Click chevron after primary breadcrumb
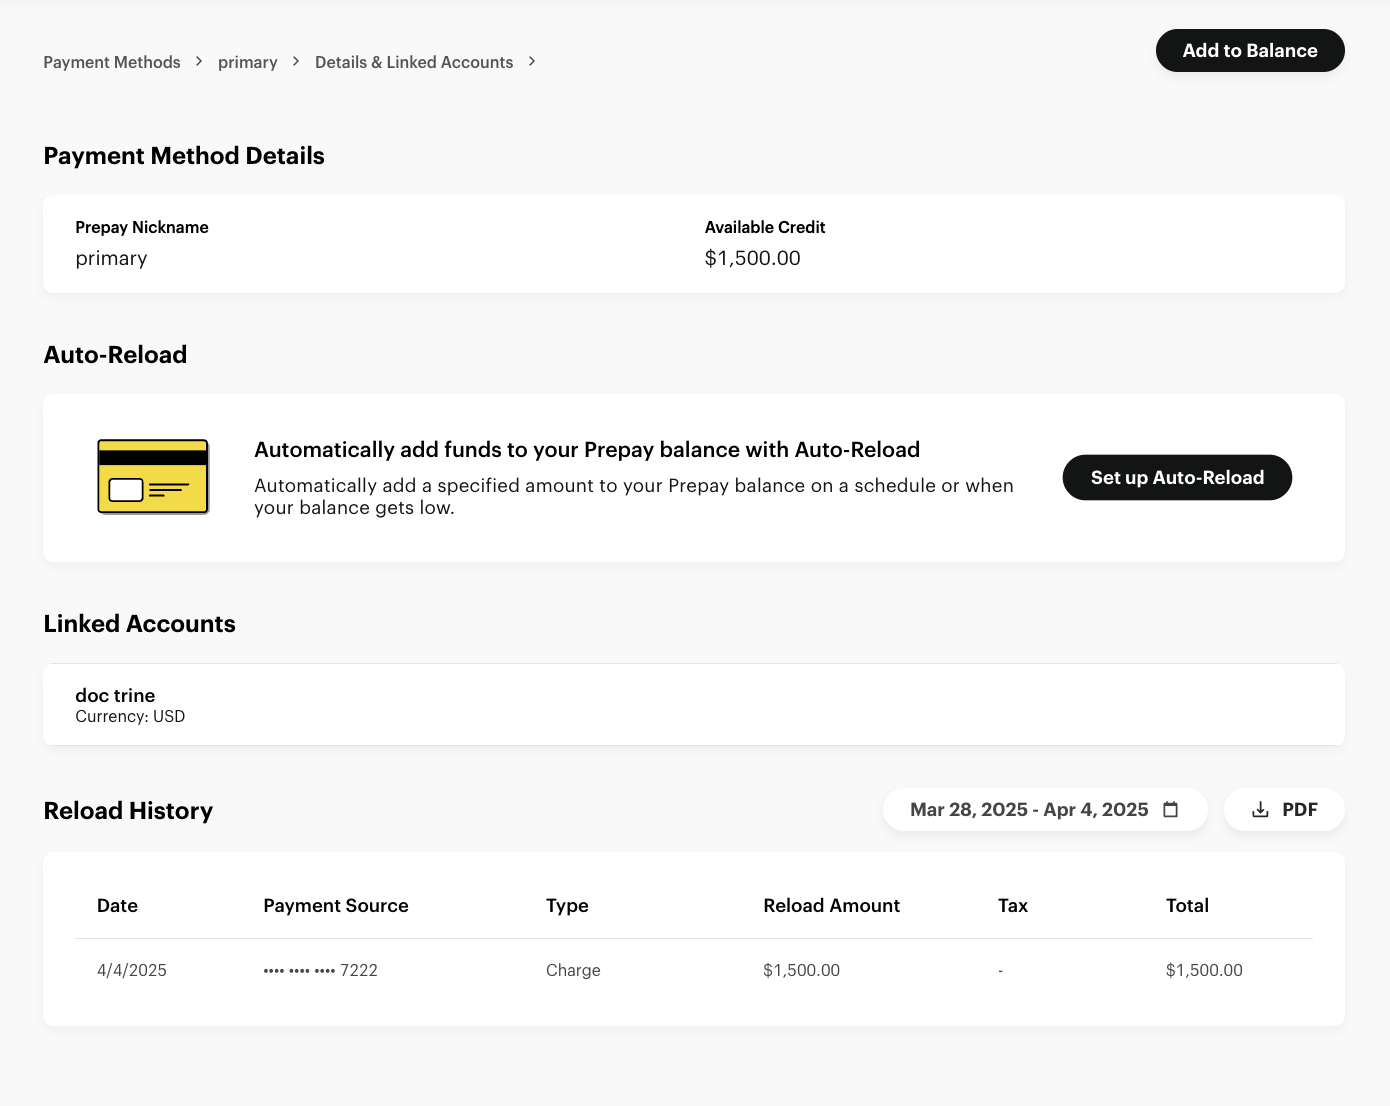The width and height of the screenshot is (1390, 1106). pyautogui.click(x=296, y=62)
